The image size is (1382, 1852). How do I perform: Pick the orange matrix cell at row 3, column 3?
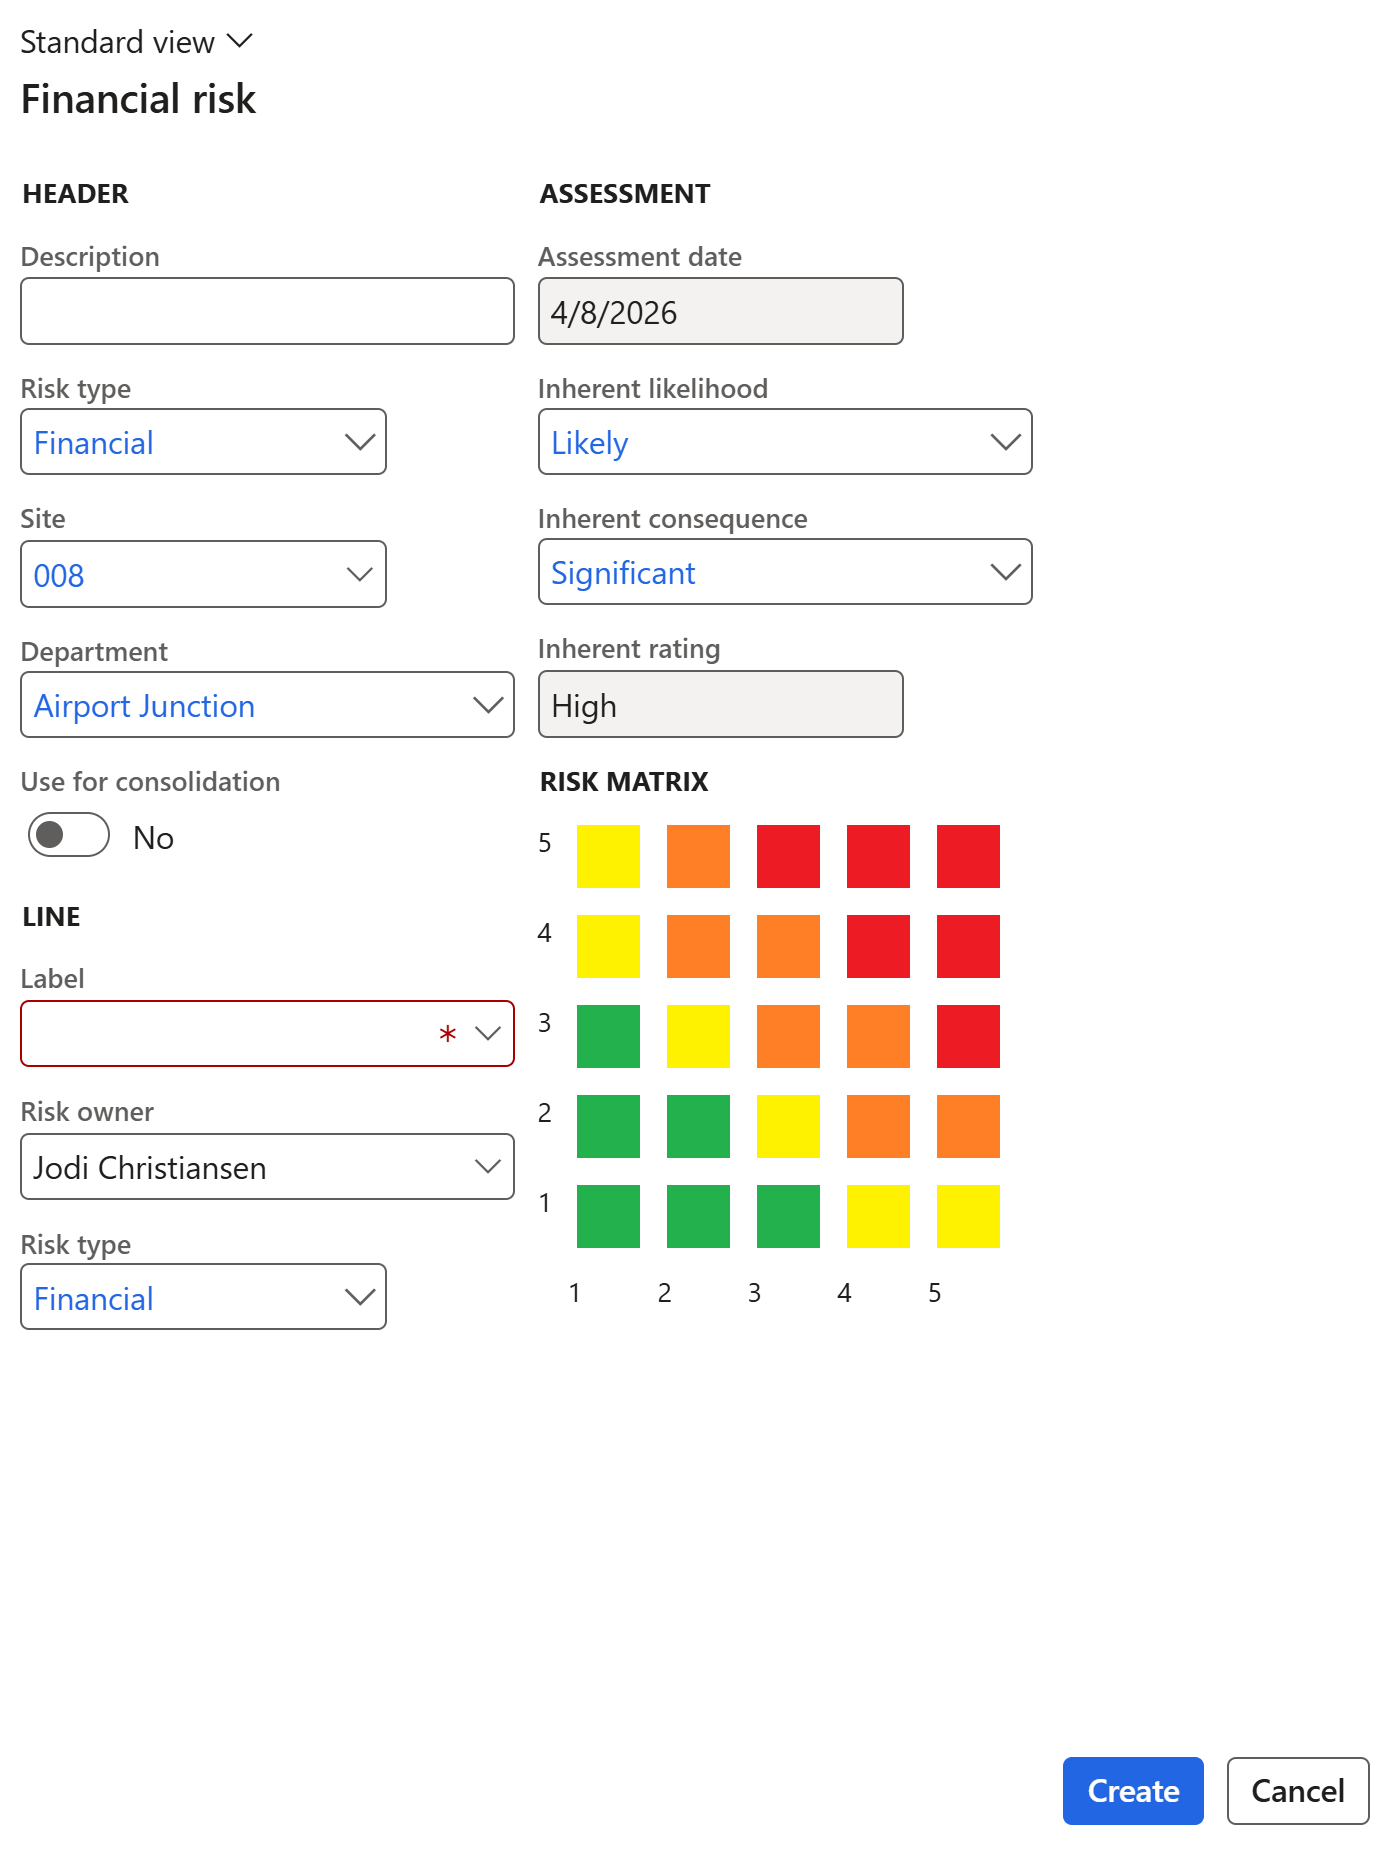tap(788, 1036)
